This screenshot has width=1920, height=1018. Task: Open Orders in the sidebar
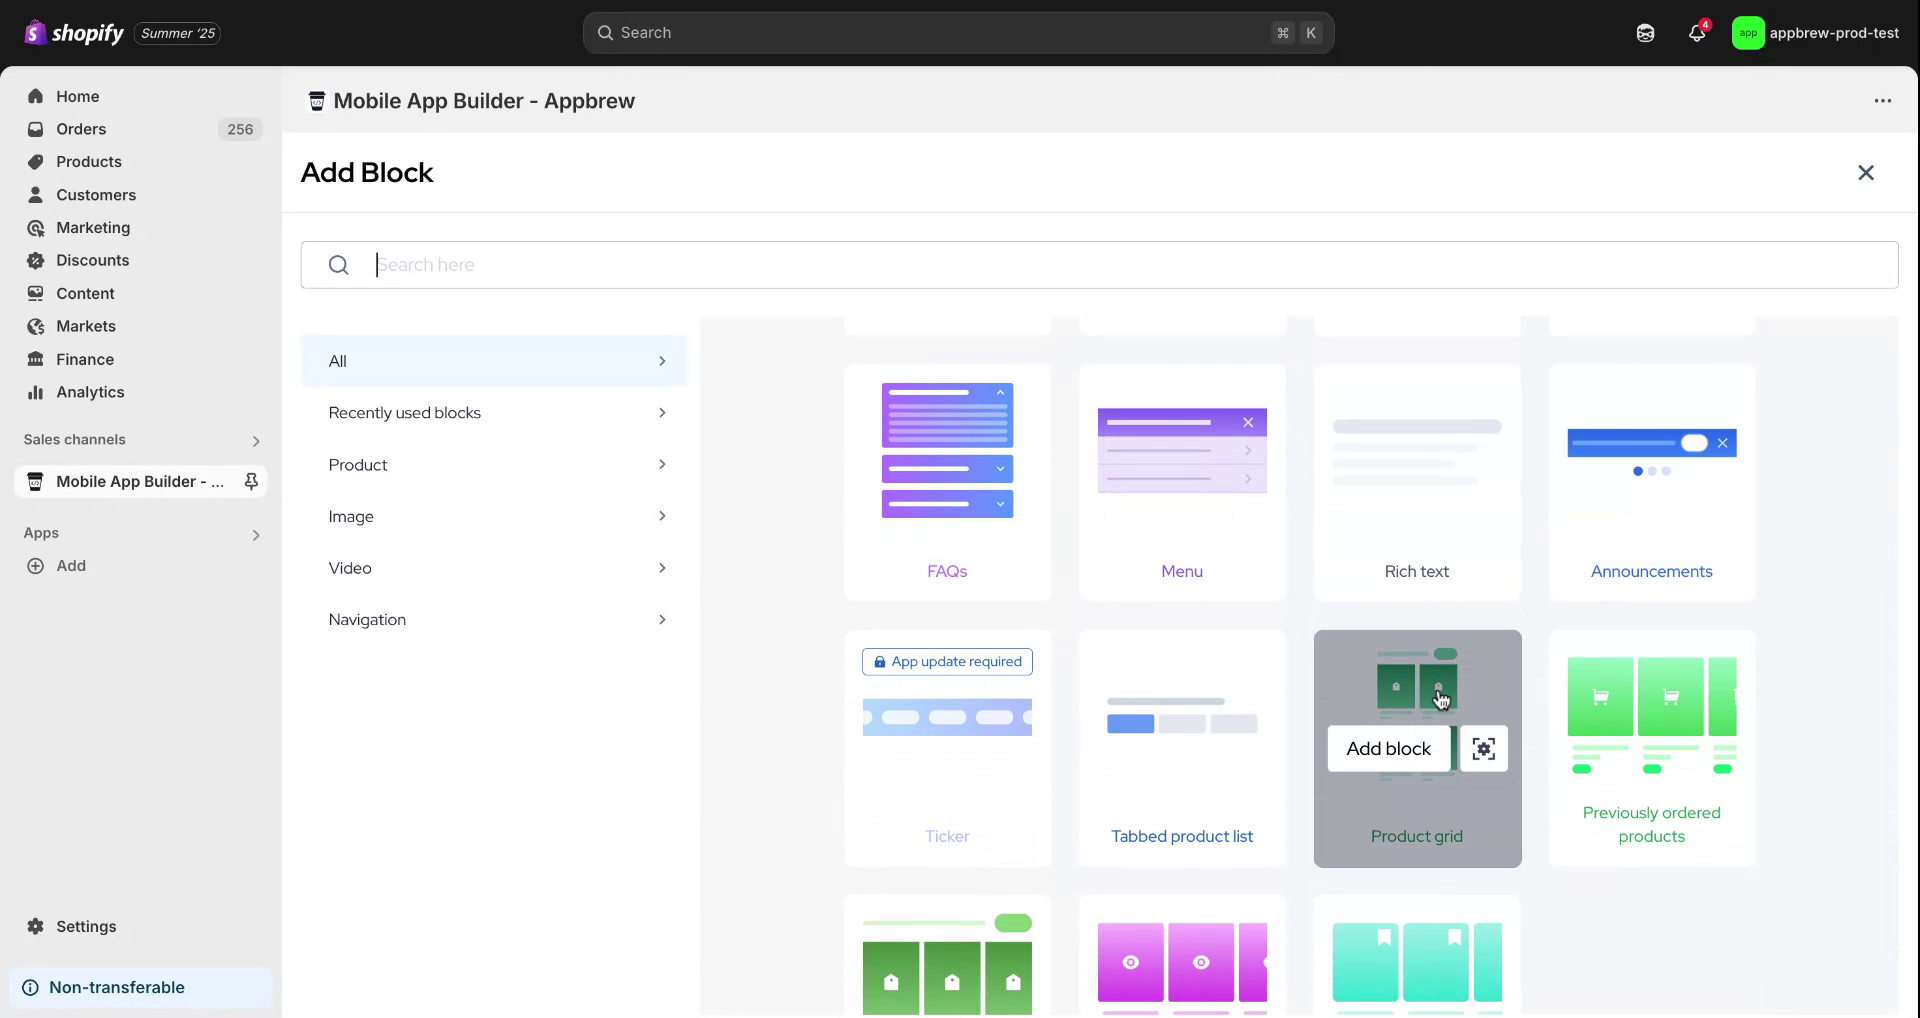click(81, 129)
